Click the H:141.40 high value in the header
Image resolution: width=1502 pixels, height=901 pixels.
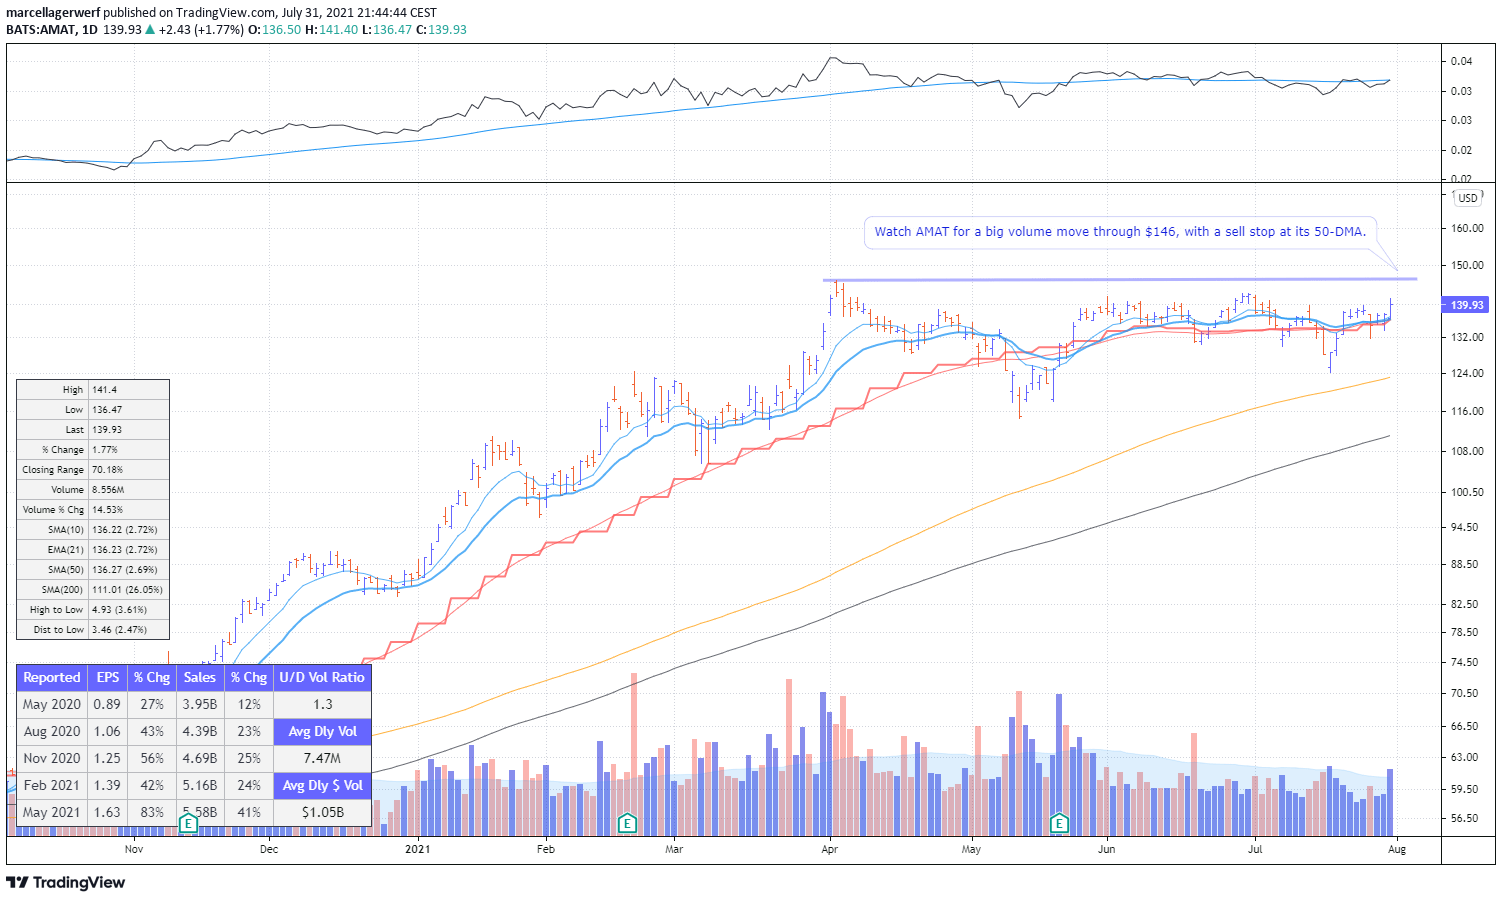tap(331, 29)
